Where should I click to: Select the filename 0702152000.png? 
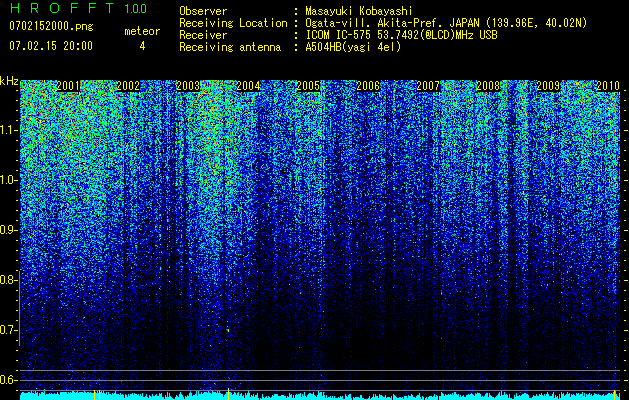(x=51, y=26)
